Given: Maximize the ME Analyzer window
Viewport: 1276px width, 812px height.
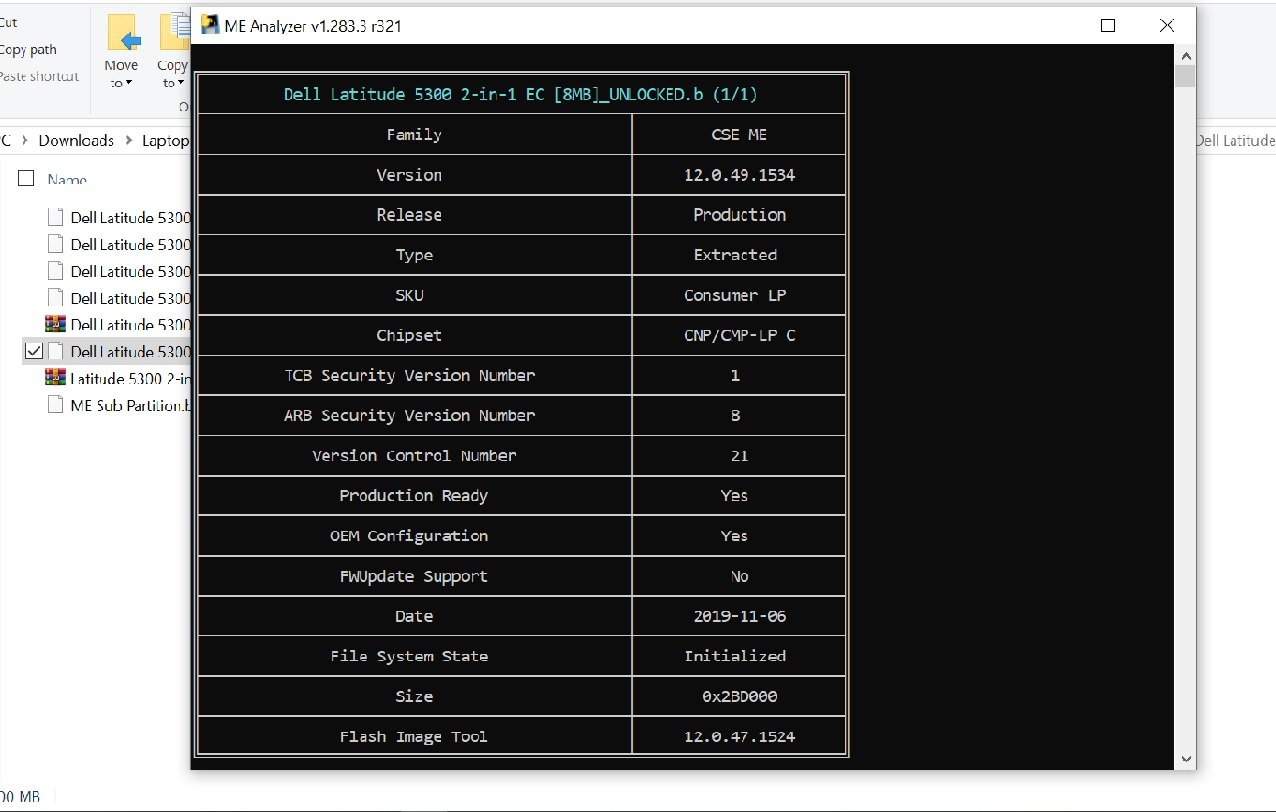Looking at the screenshot, I should click(1108, 26).
